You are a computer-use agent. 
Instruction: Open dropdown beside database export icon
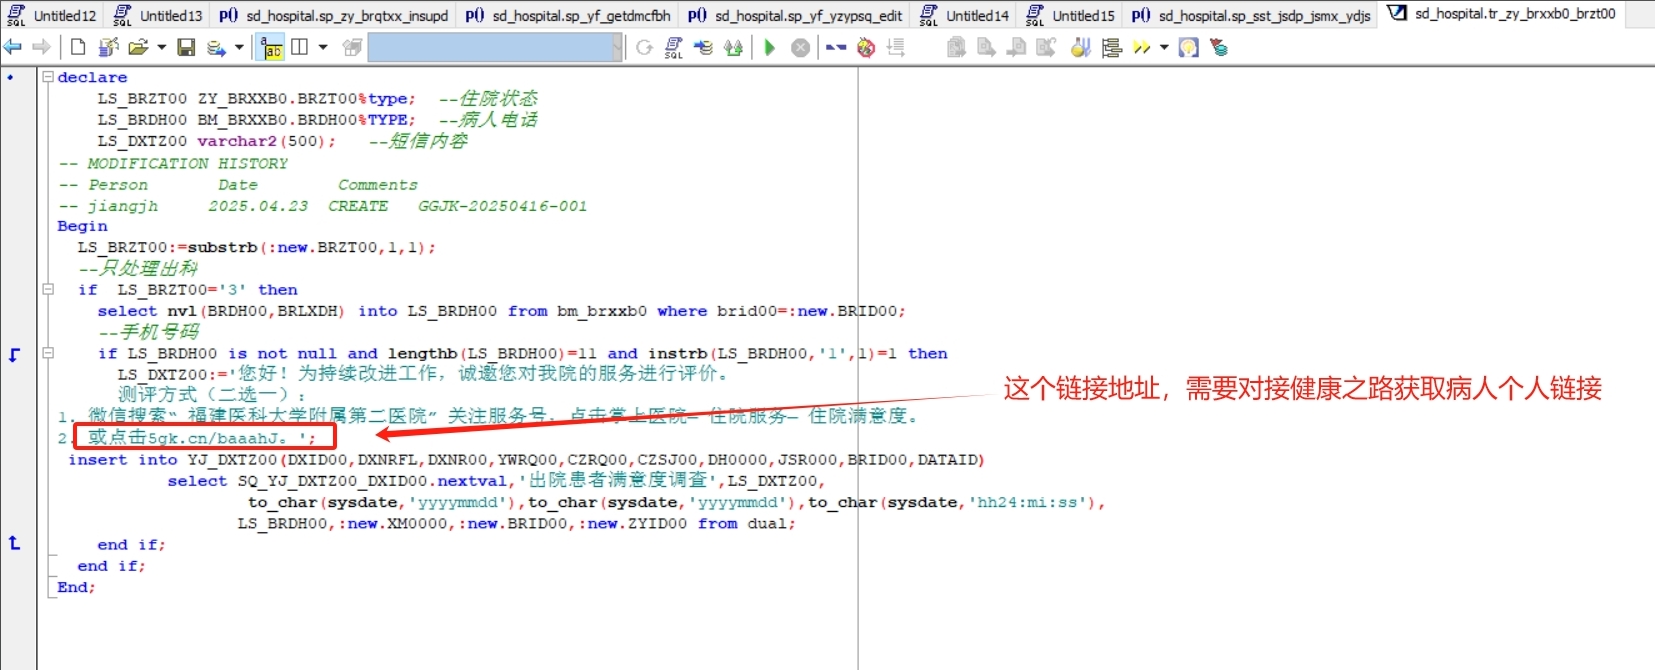tap(239, 47)
